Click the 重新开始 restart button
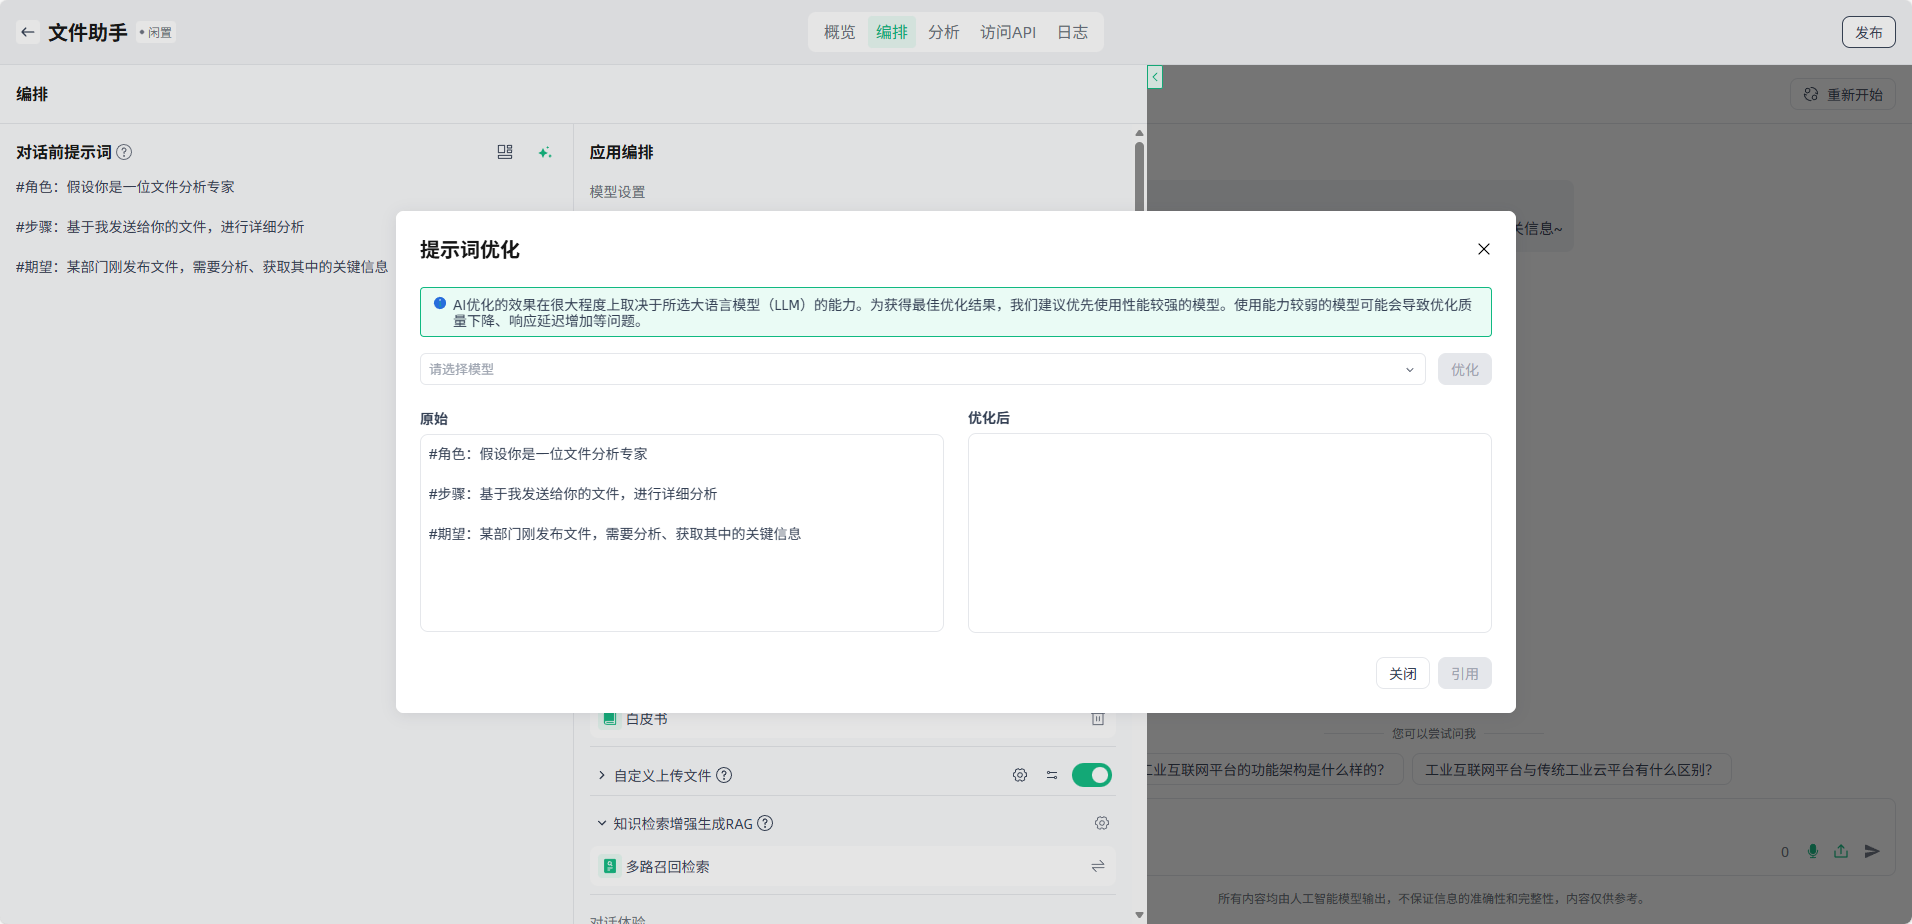This screenshot has width=1912, height=924. tap(1842, 94)
